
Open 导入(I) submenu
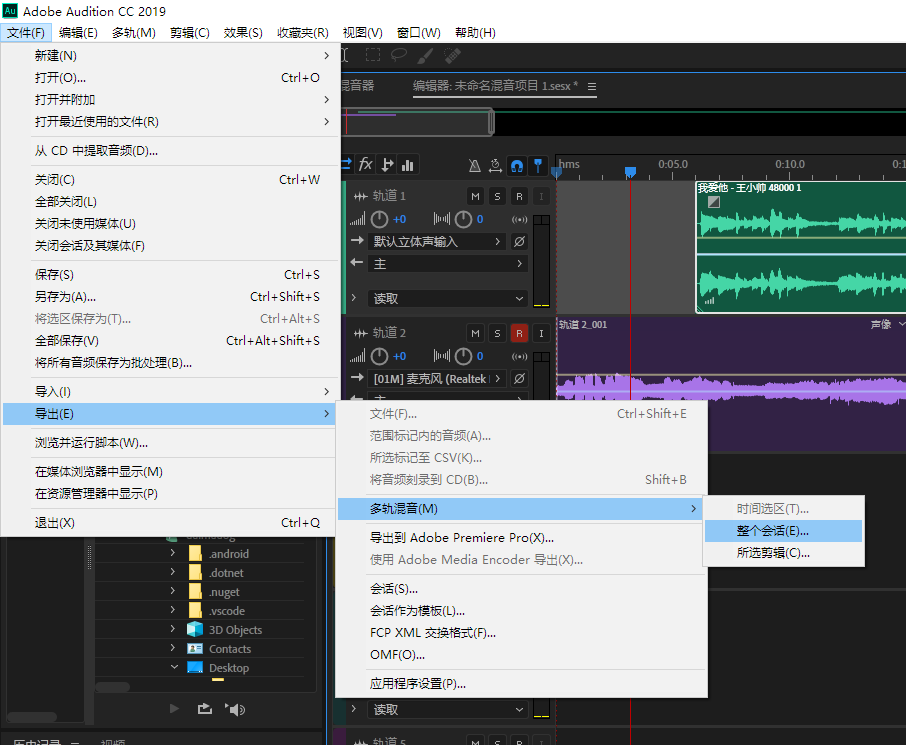tap(170, 392)
